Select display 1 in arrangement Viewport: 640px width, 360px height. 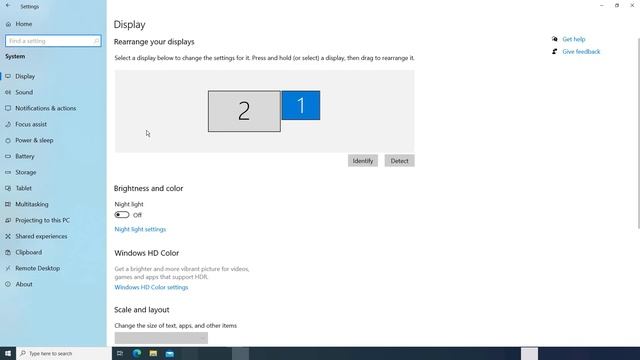click(x=301, y=105)
